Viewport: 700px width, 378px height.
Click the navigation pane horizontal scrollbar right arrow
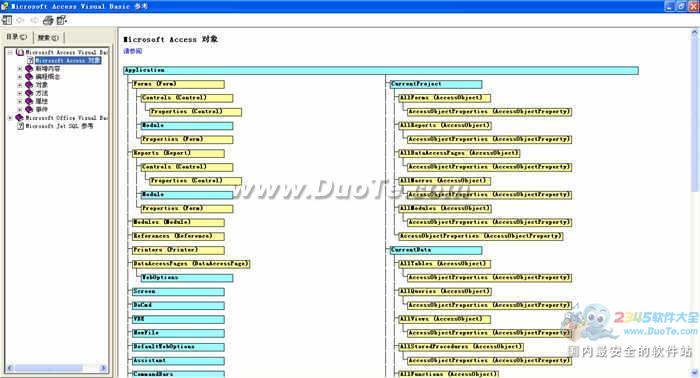(103, 368)
